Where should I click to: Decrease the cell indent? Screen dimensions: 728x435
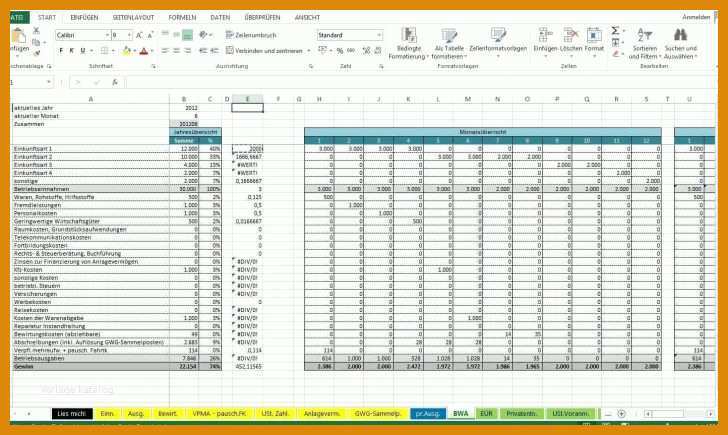pos(203,51)
